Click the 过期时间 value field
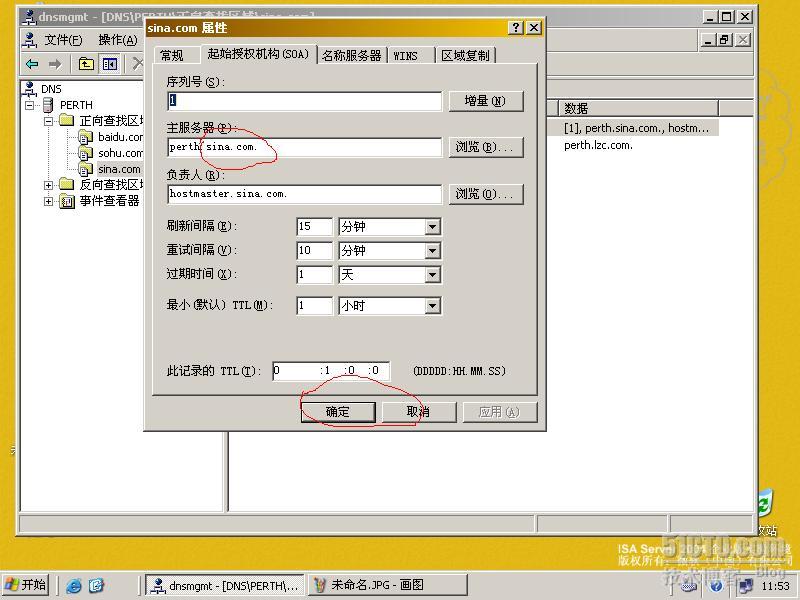 click(314, 274)
